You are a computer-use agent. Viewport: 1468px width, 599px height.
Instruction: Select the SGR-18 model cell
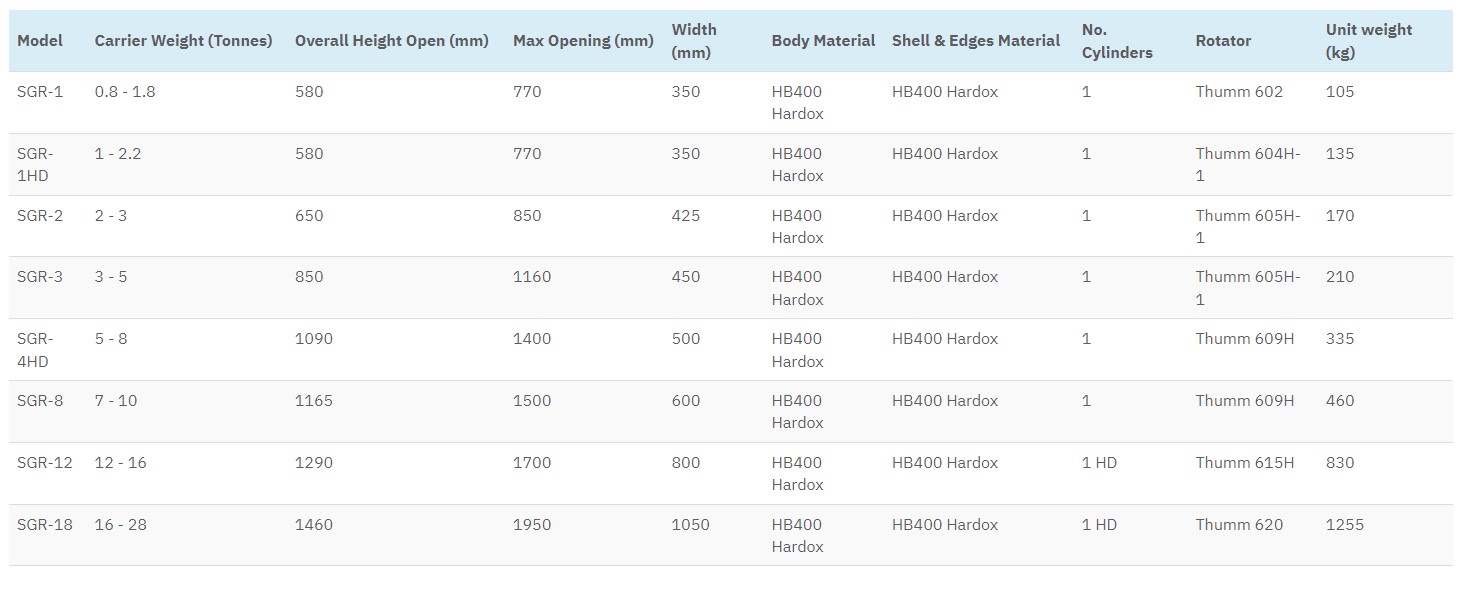[x=45, y=525]
